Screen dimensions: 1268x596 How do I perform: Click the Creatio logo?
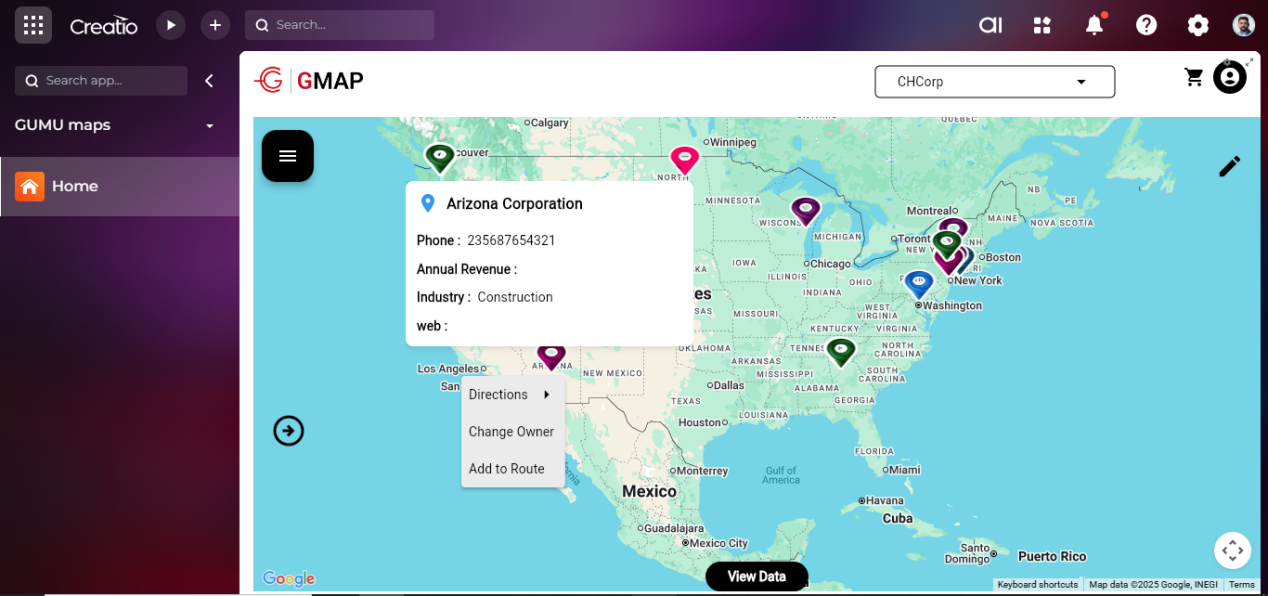click(104, 26)
